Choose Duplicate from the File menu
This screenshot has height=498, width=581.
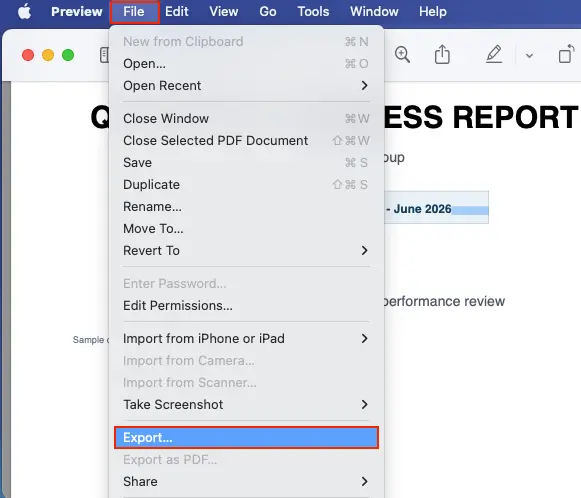tap(246, 185)
